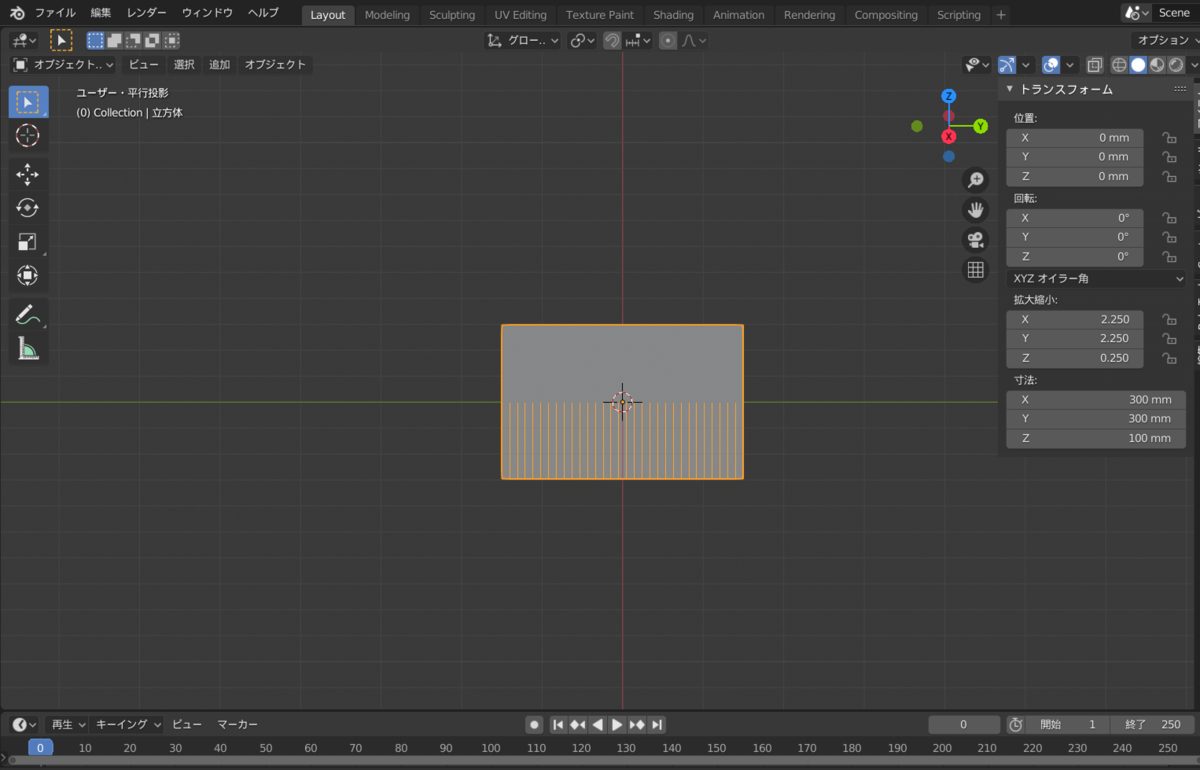1200x770 pixels.
Task: Toggle lock for location X
Action: pos(1168,138)
